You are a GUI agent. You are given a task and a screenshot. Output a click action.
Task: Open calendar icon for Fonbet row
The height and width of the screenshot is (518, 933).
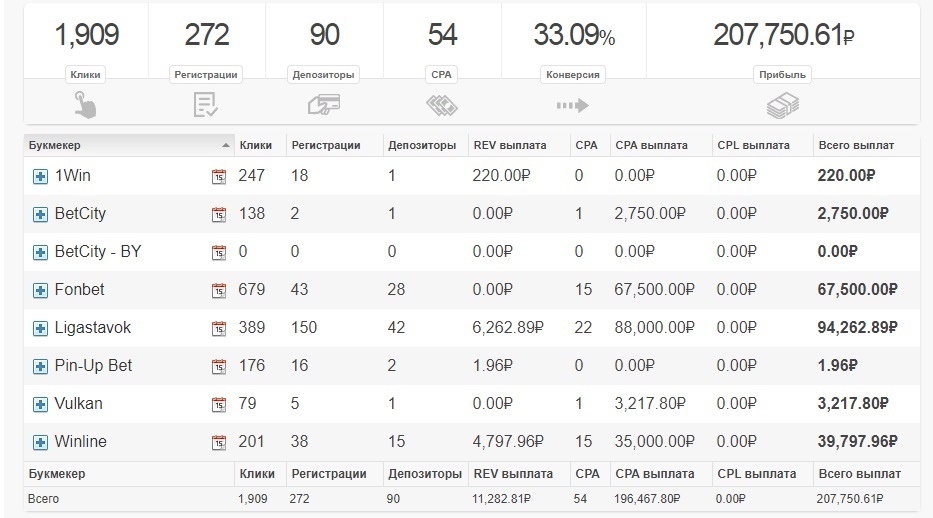[x=219, y=290]
